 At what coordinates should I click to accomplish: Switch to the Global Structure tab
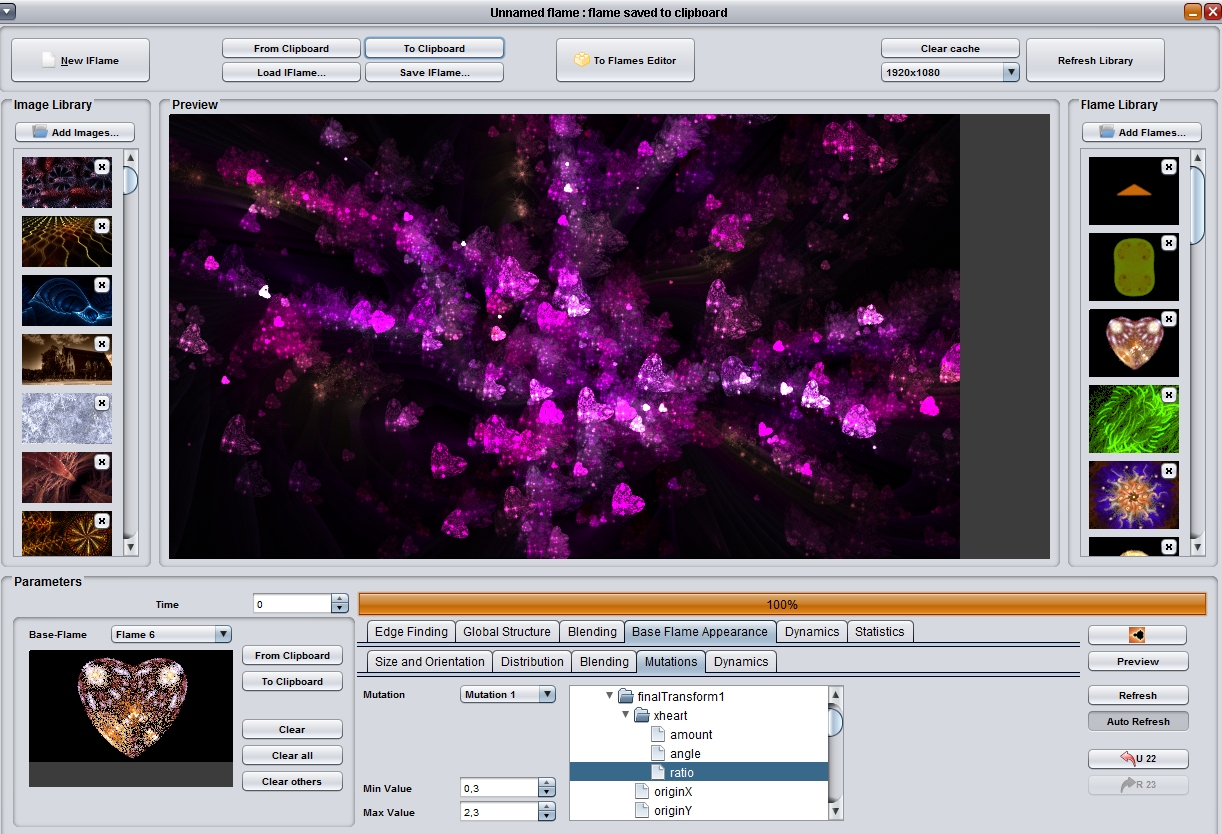pyautogui.click(x=507, y=631)
